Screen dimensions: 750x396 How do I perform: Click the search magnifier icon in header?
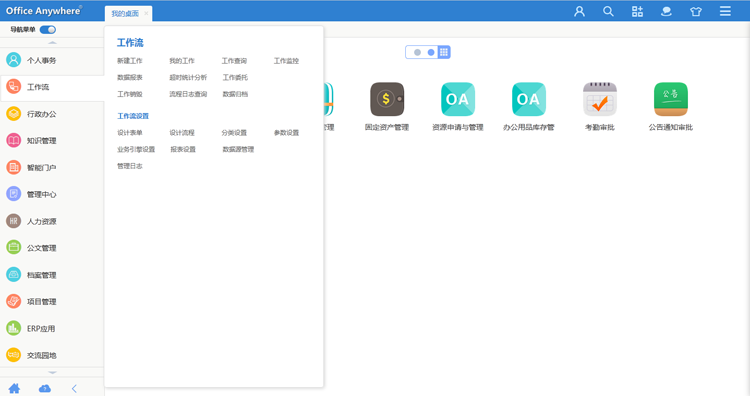point(608,11)
